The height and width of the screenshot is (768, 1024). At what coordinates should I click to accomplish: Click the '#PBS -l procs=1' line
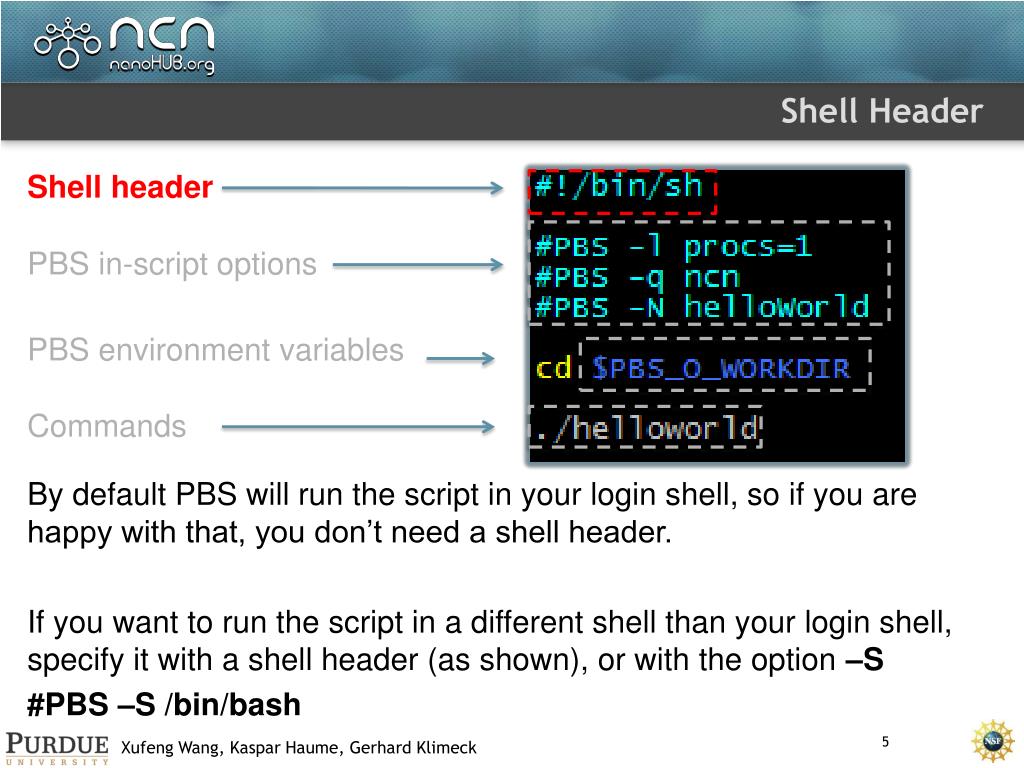(673, 247)
